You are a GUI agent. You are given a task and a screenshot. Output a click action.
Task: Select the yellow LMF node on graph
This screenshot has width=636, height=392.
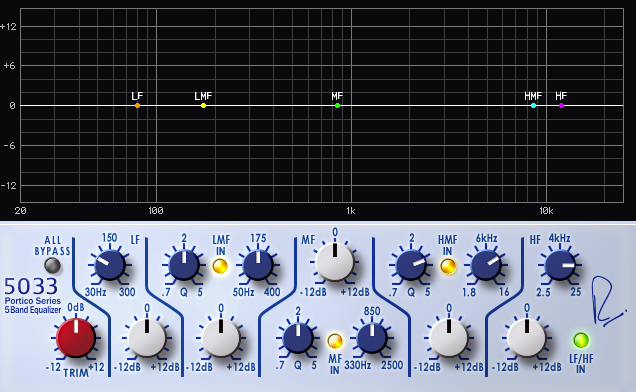(x=204, y=106)
